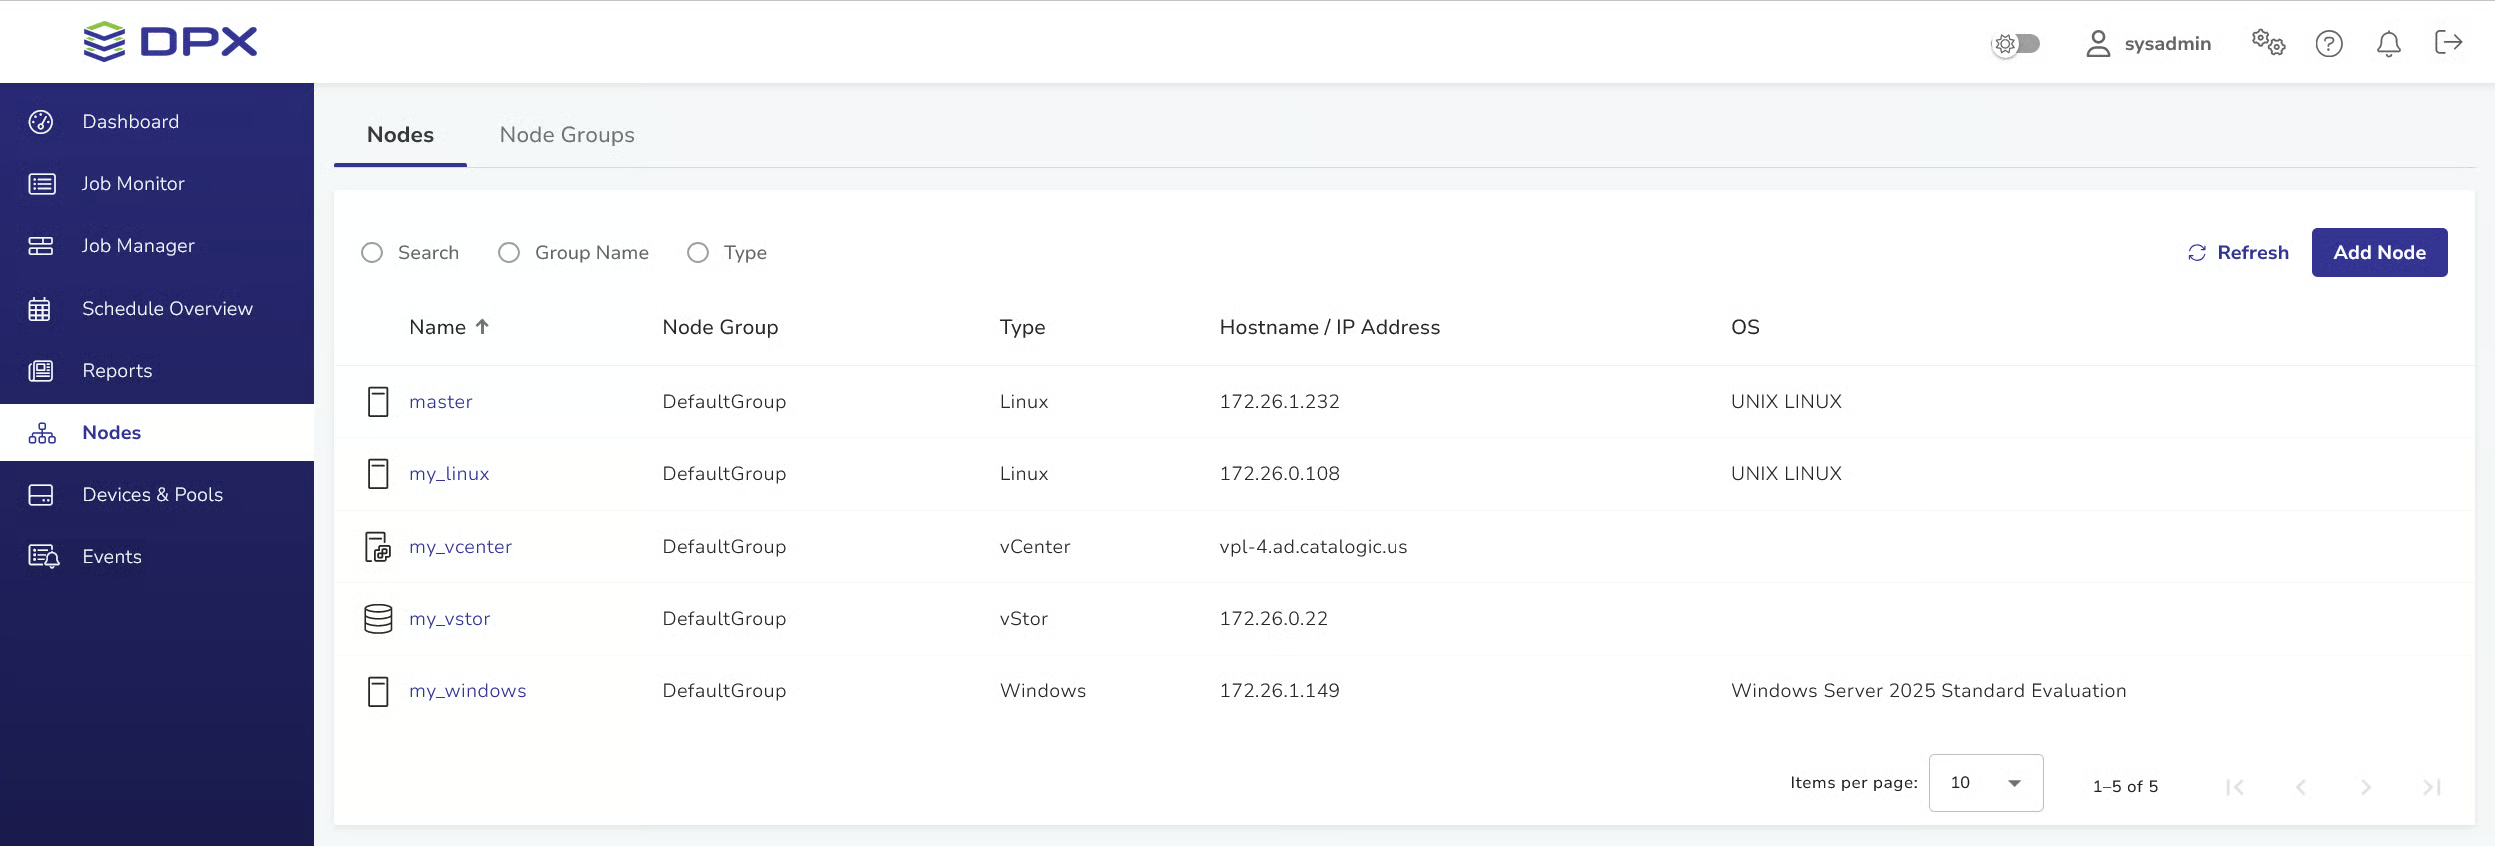Click the my_vcenter node type icon
The width and height of the screenshot is (2495, 846).
pos(378,547)
